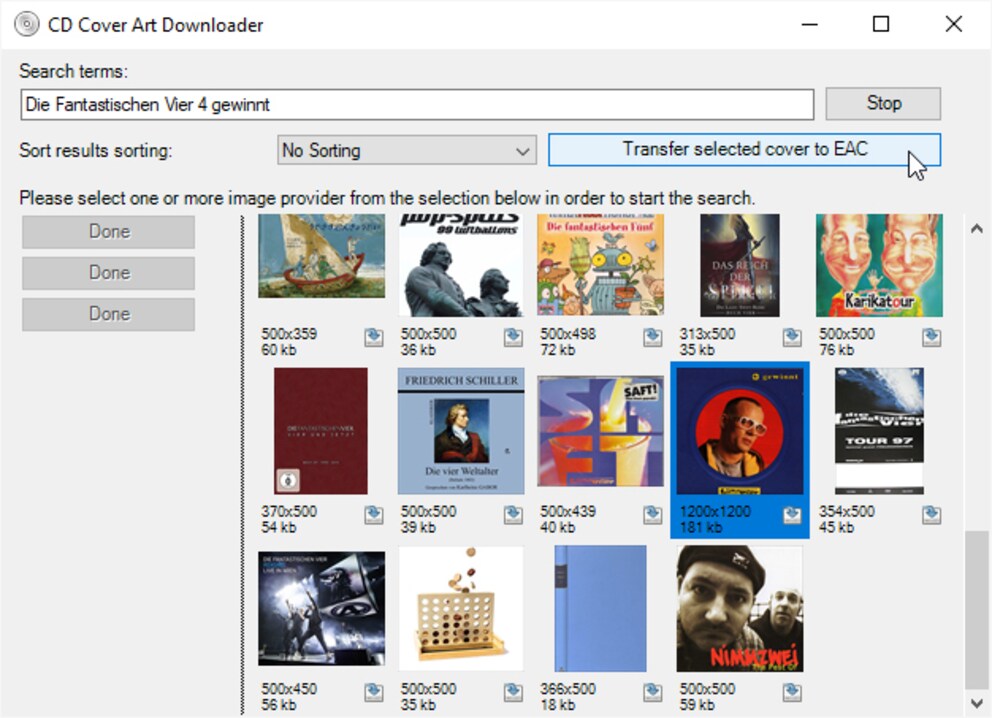Viewport: 992px width, 718px height.
Task: Select the 99 Luftballons statue cover thumbnail
Action: [x=461, y=265]
